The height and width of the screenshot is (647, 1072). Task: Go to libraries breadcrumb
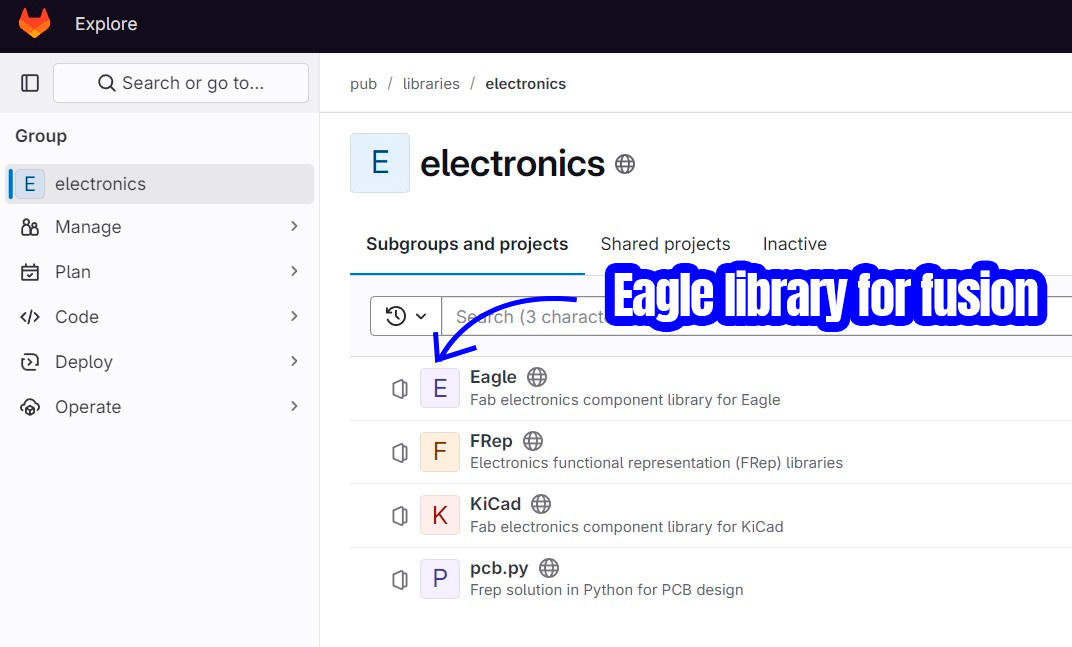click(x=431, y=84)
